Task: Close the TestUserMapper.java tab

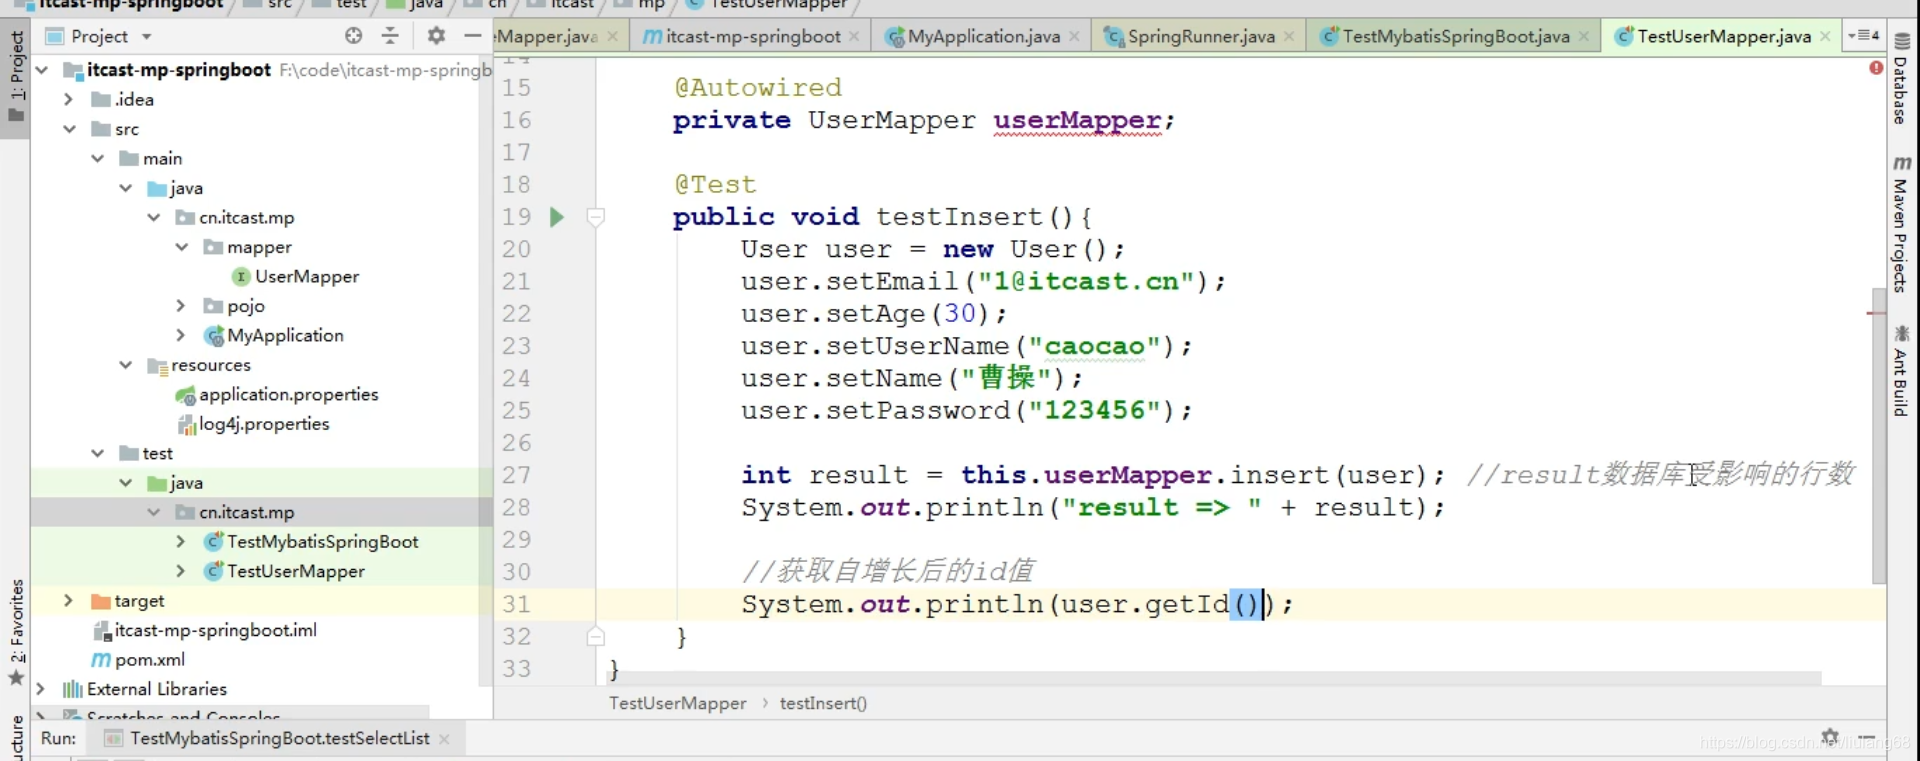Action: pos(1825,37)
